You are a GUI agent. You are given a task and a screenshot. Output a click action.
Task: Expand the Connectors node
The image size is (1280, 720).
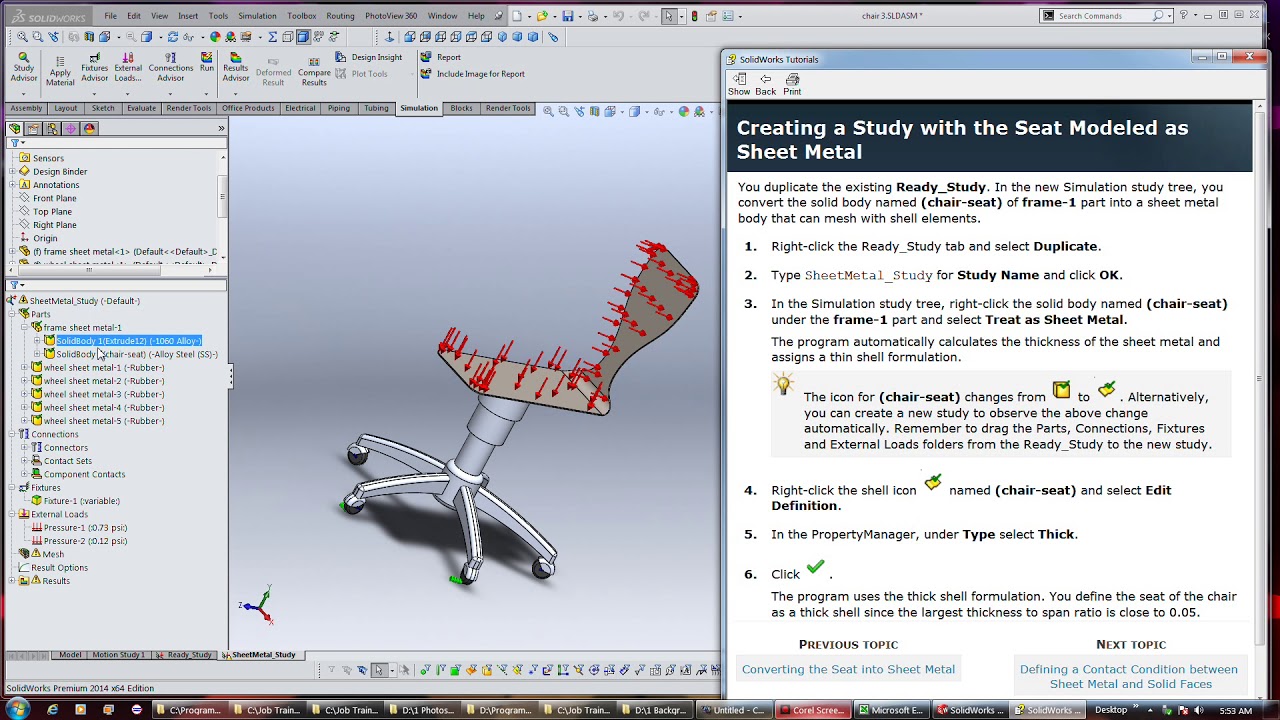(24, 447)
